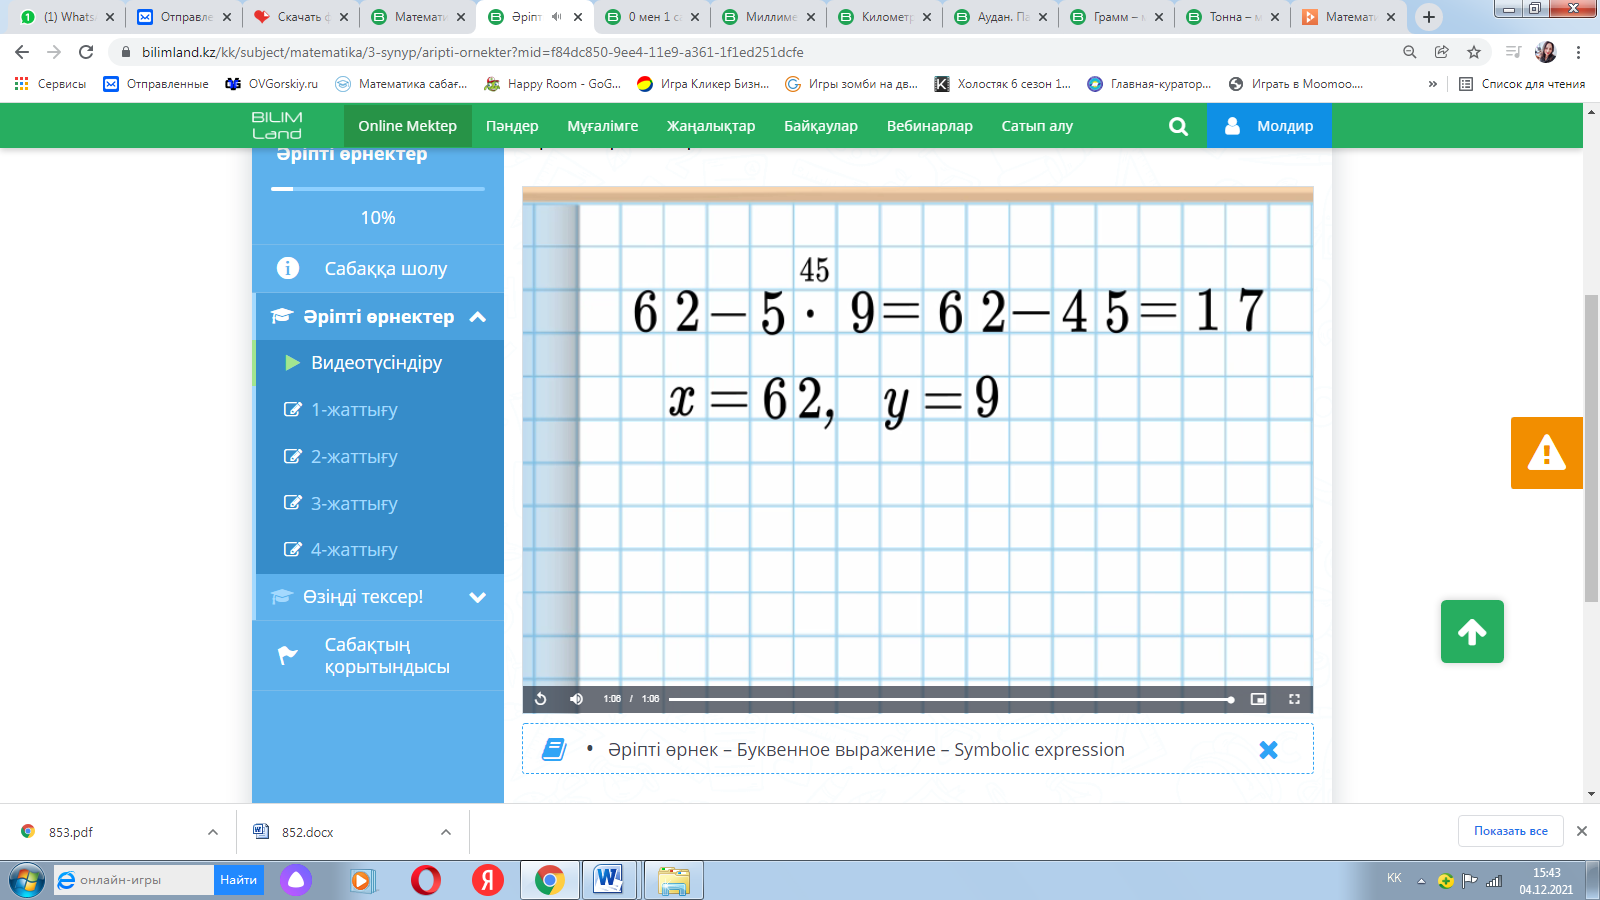
Task: Click the video progress seek bar
Action: [950, 699]
